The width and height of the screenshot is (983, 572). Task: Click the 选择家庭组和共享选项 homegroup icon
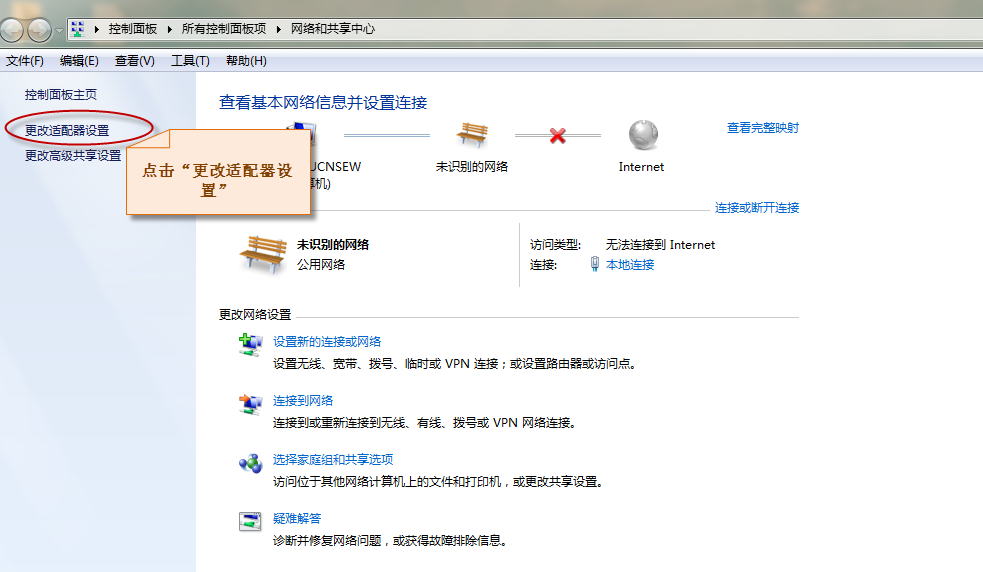pyautogui.click(x=249, y=464)
